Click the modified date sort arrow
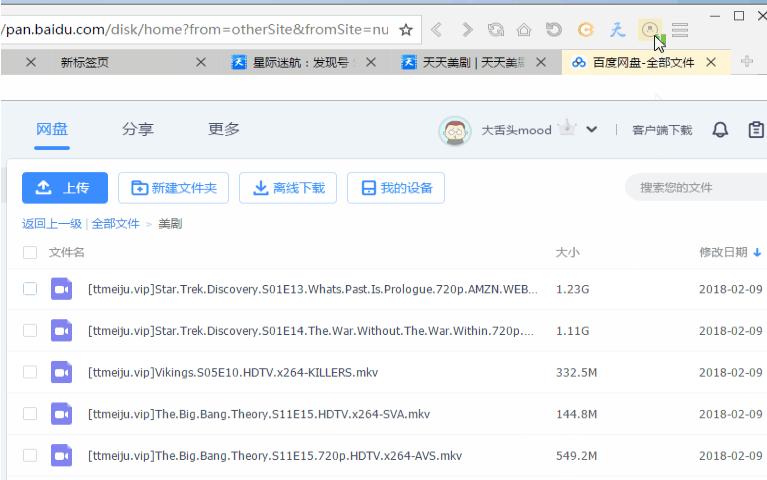Image resolution: width=767 pixels, height=480 pixels. click(757, 252)
